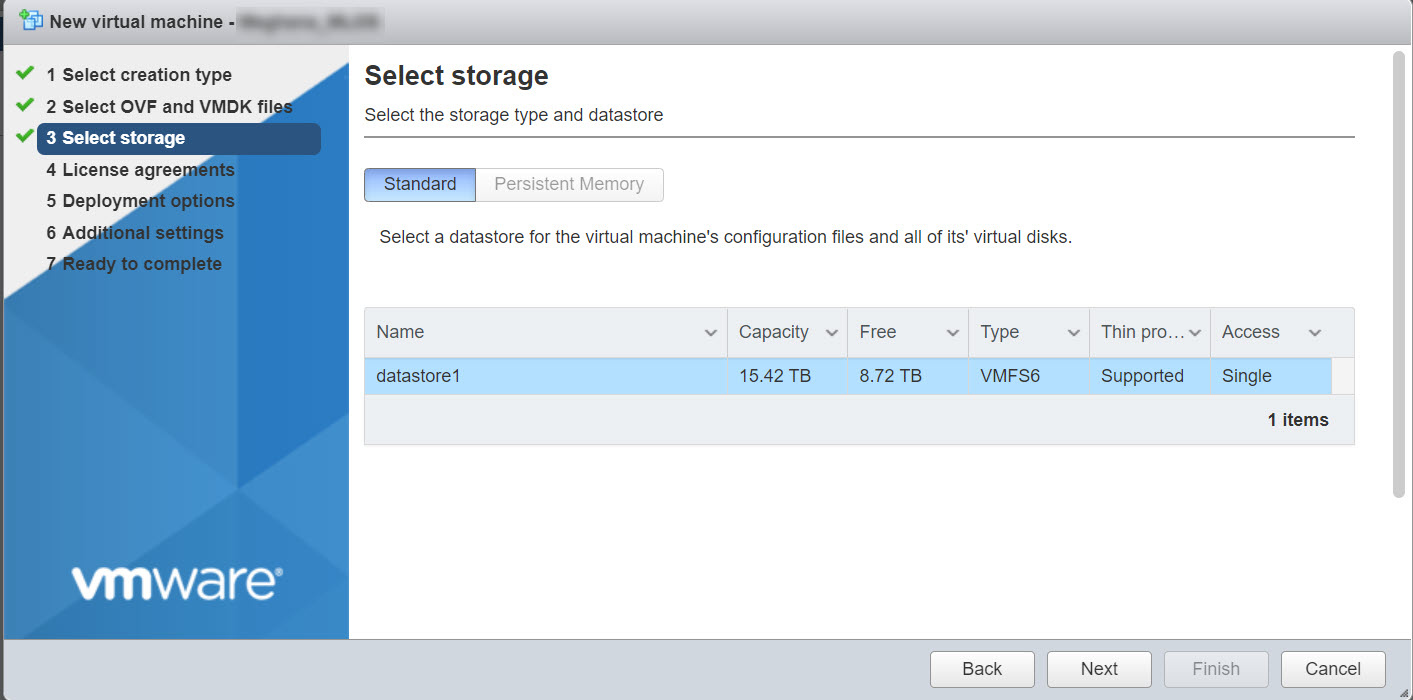
Task: Select the Standard storage type tab
Action: [420, 184]
